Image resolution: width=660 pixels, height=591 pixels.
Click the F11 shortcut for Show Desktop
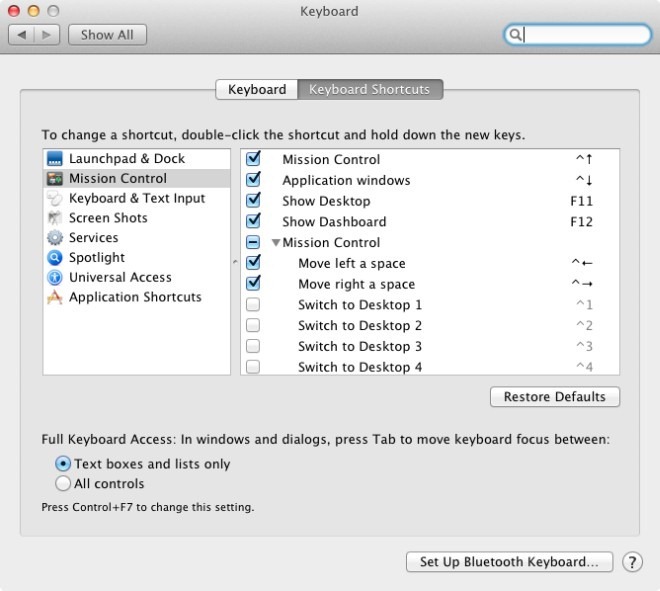pos(581,201)
